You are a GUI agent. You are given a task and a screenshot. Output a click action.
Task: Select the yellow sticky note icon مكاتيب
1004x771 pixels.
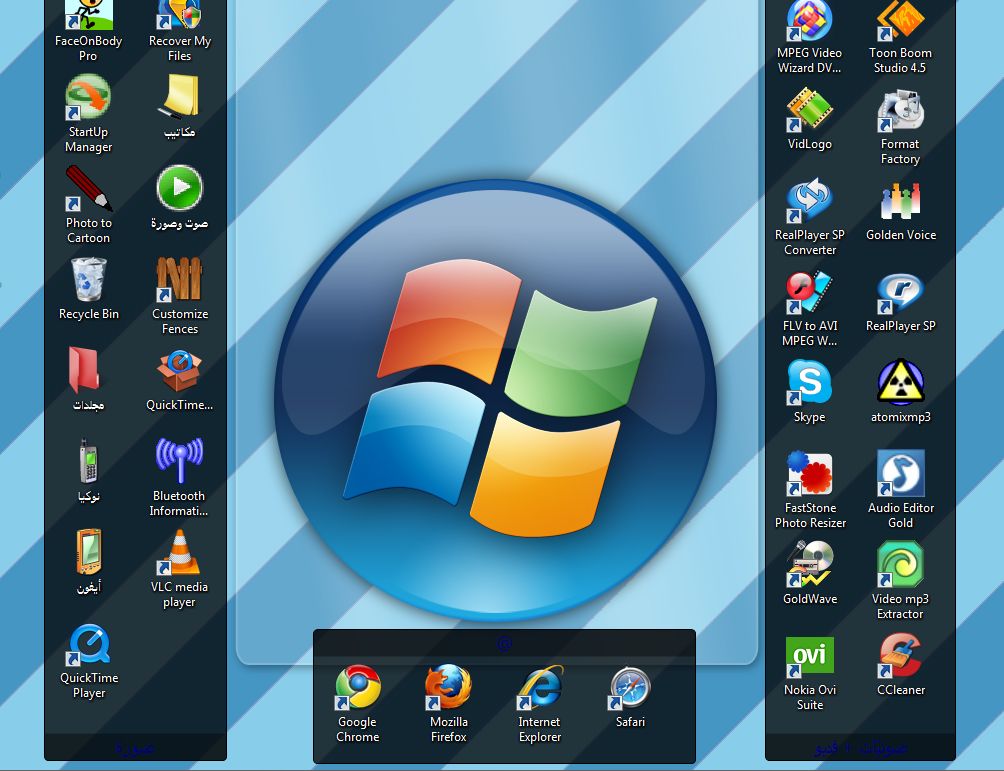point(180,97)
